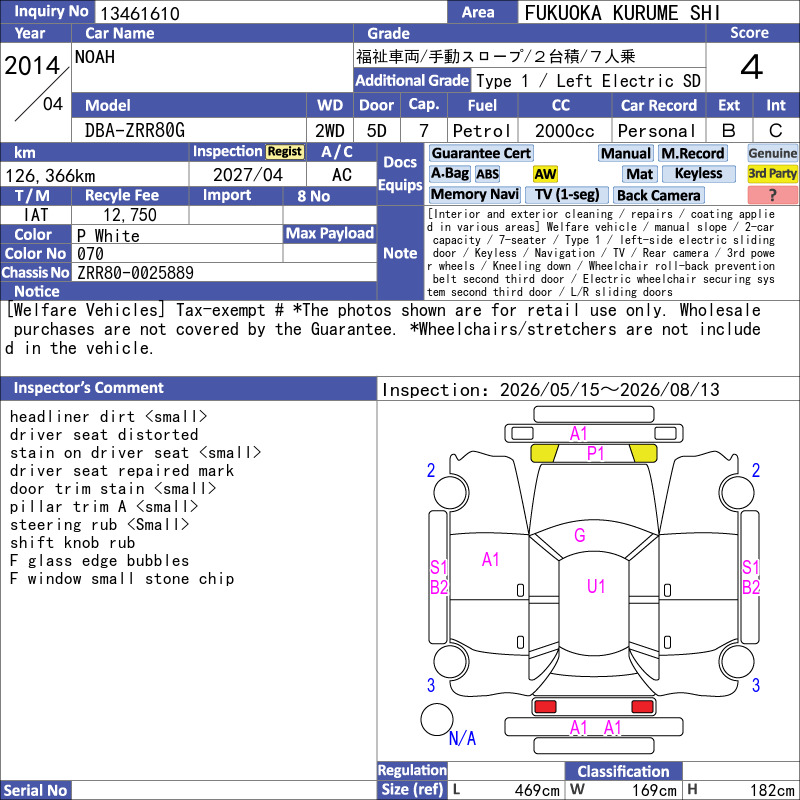Click the left yellow headlight
Image resolution: width=800 pixels, height=800 pixels.
pyautogui.click(x=544, y=453)
